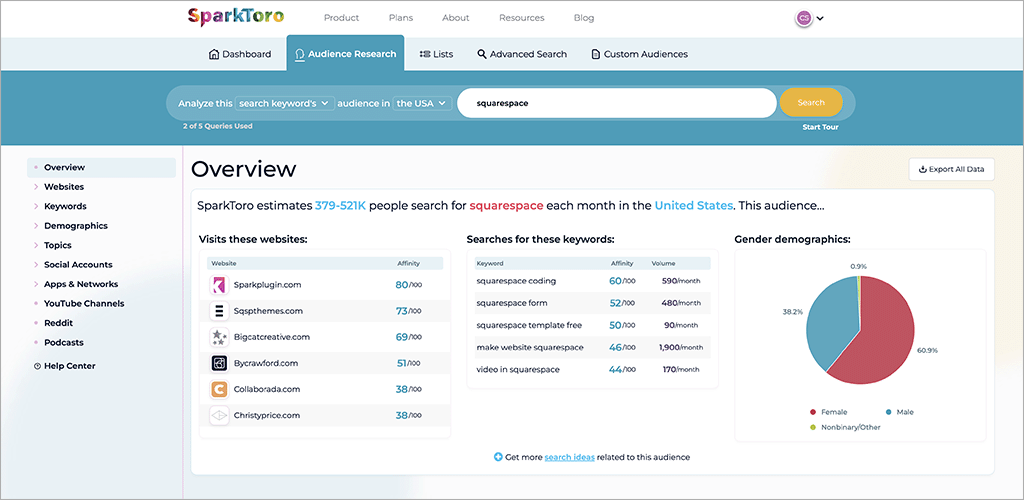Open the Product menu
The image size is (1024, 500).
342,18
